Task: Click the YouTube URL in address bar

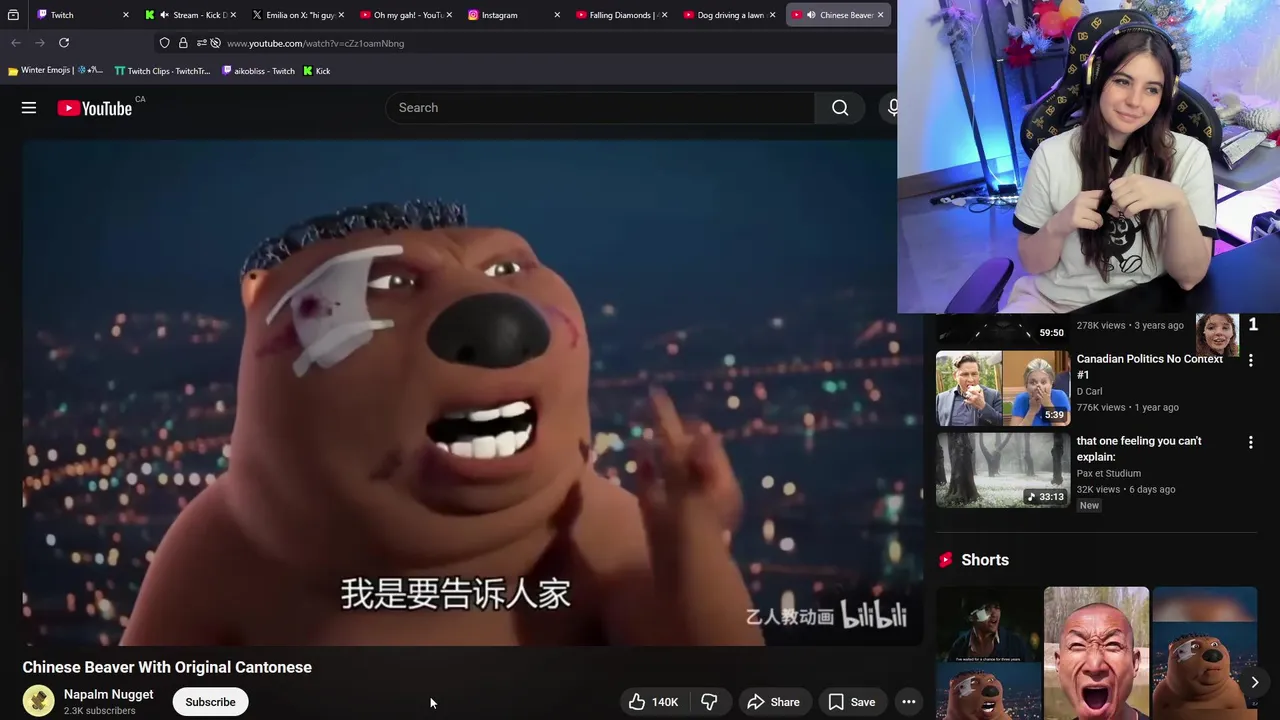Action: pos(315,43)
